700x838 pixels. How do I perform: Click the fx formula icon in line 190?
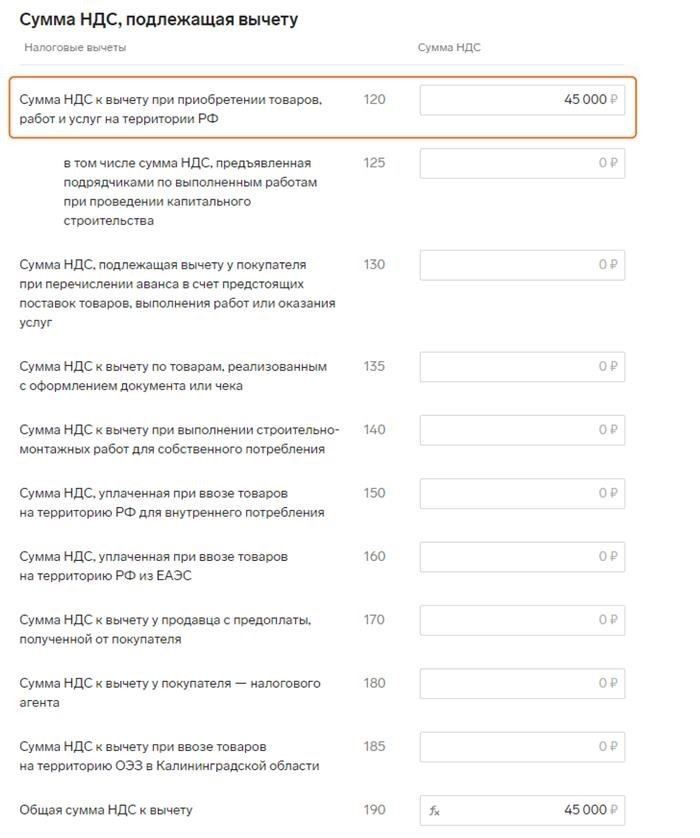[x=434, y=810]
